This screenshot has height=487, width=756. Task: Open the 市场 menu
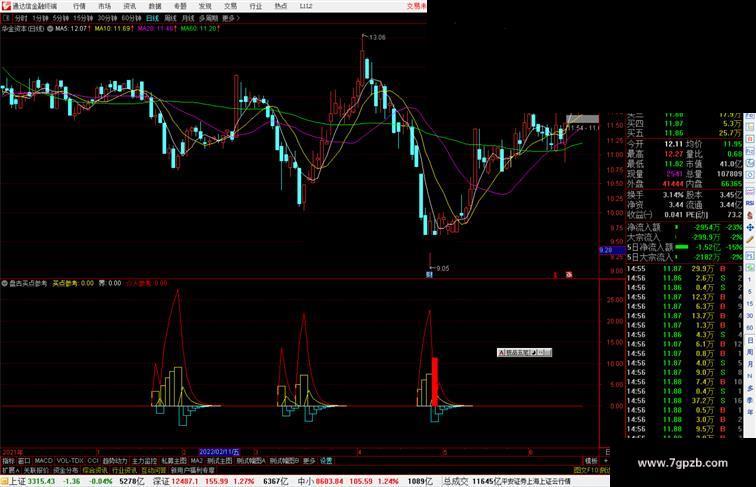(x=105, y=6)
